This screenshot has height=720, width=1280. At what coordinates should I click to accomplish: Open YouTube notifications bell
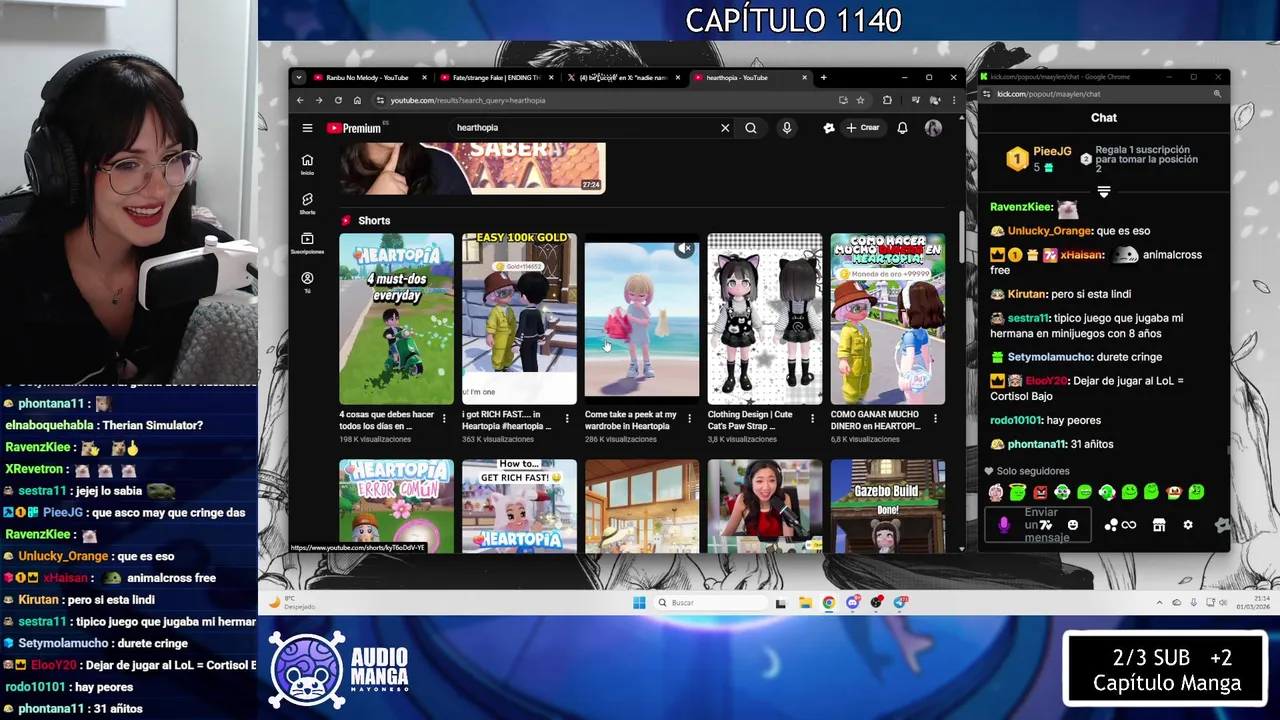click(x=902, y=128)
